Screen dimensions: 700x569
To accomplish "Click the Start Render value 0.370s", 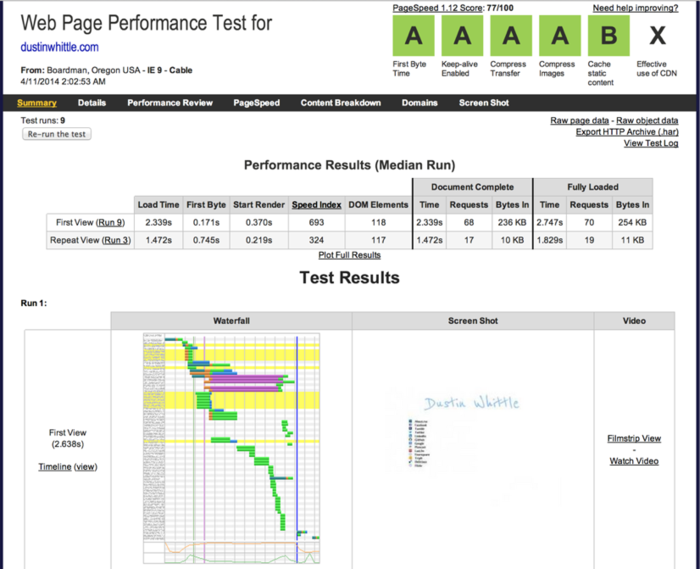I will pyautogui.click(x=259, y=222).
